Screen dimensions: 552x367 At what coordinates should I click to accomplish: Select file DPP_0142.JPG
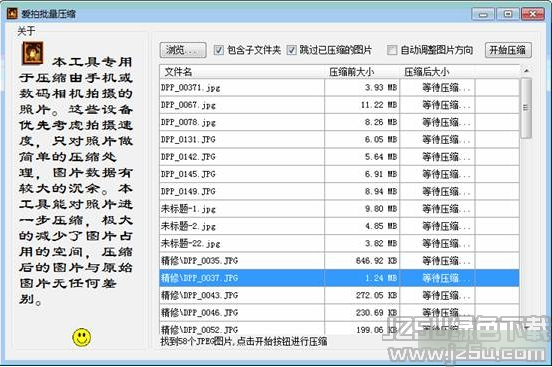(x=339, y=156)
